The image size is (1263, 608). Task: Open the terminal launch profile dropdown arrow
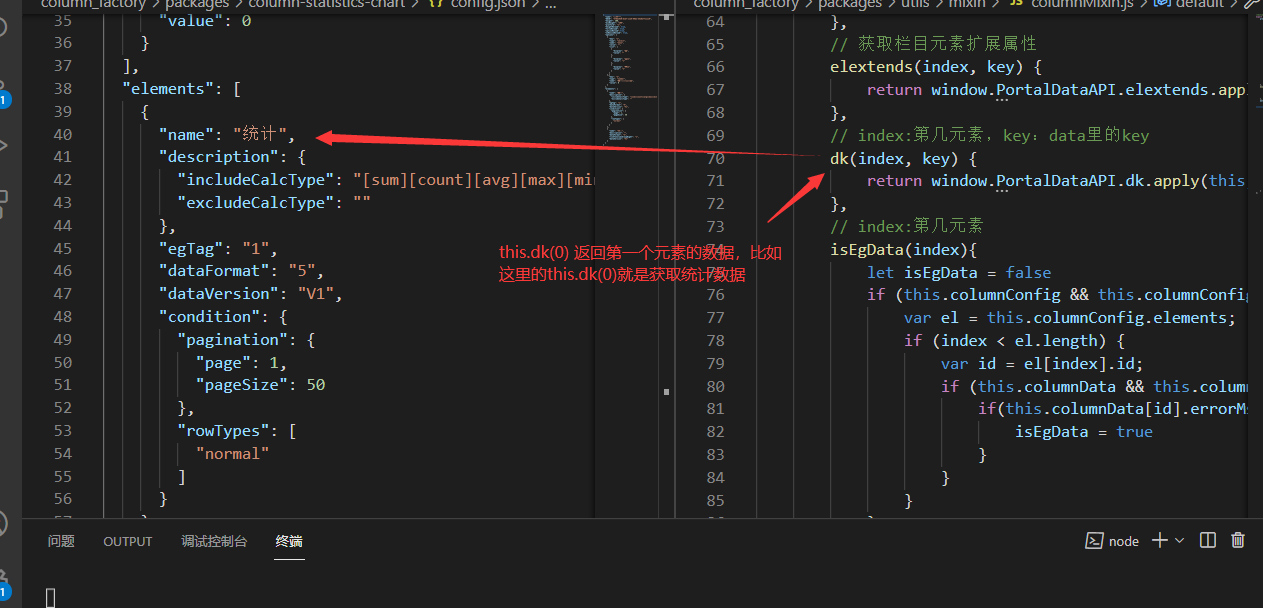click(x=1179, y=541)
